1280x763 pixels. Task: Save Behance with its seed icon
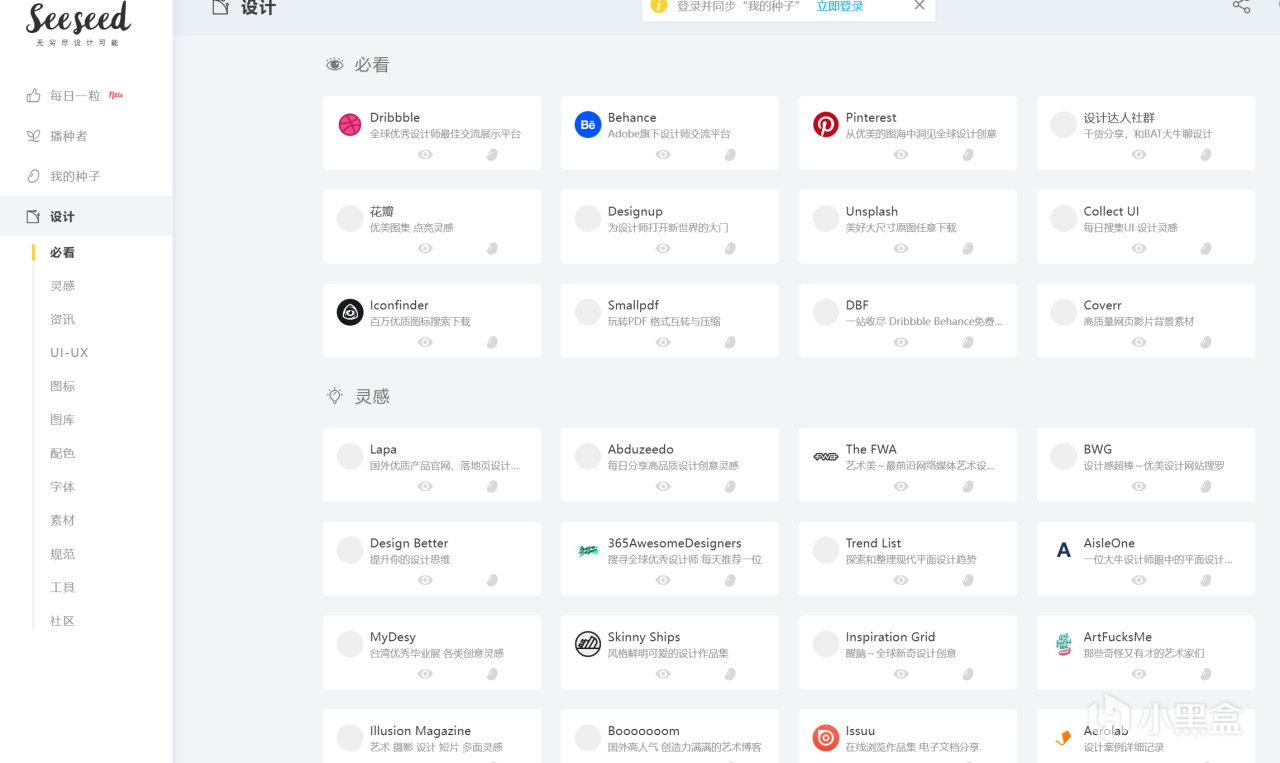click(730, 154)
